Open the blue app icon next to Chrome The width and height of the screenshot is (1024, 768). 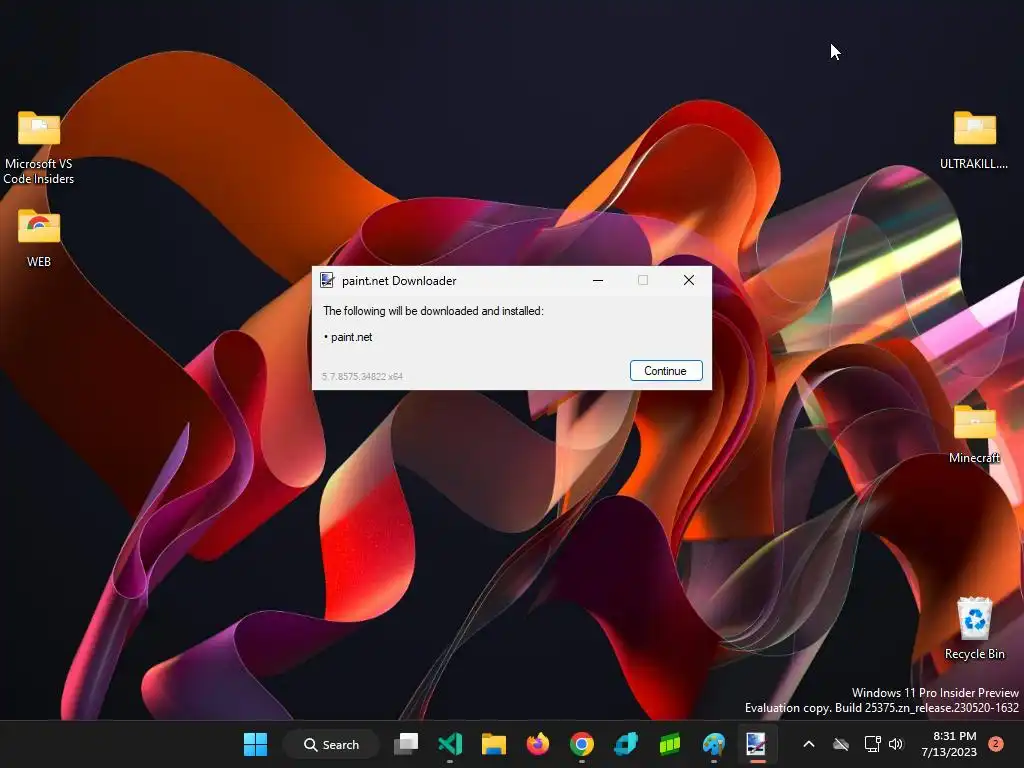pos(626,744)
